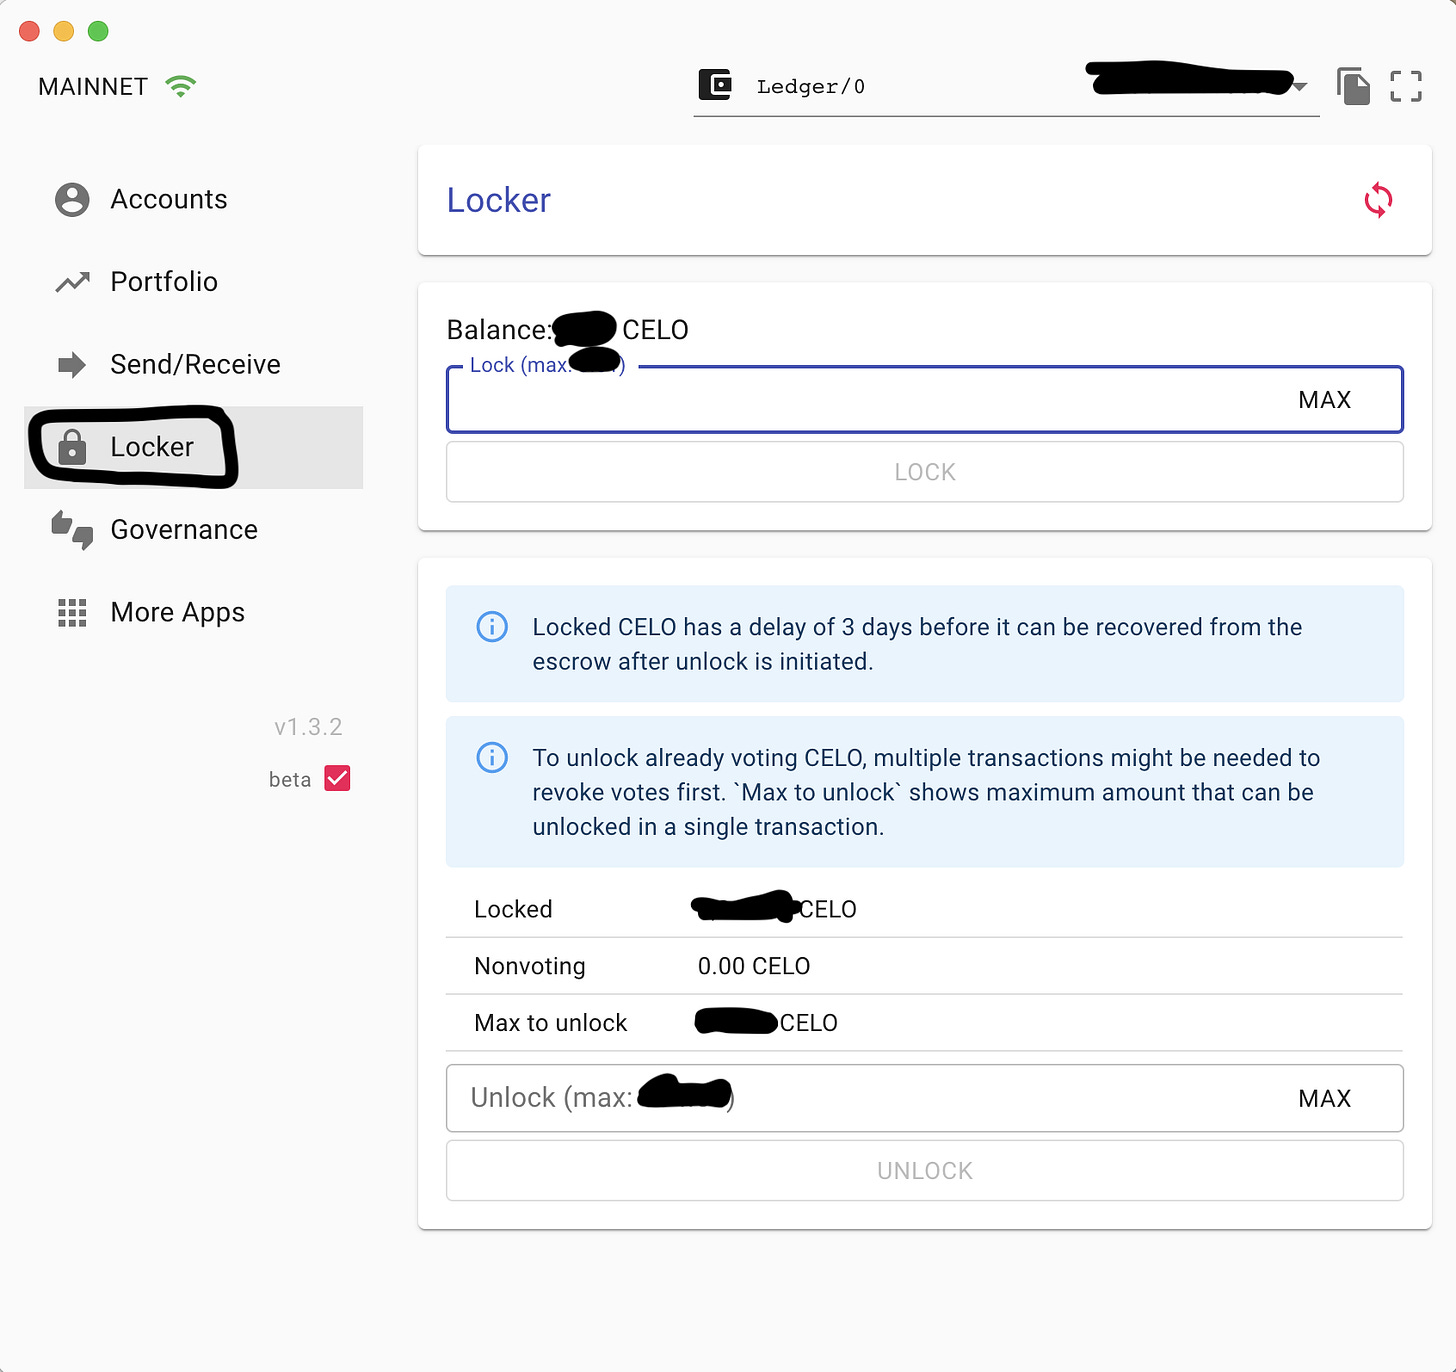
Task: Click the Send/Receive arrow icon
Action: click(x=72, y=365)
